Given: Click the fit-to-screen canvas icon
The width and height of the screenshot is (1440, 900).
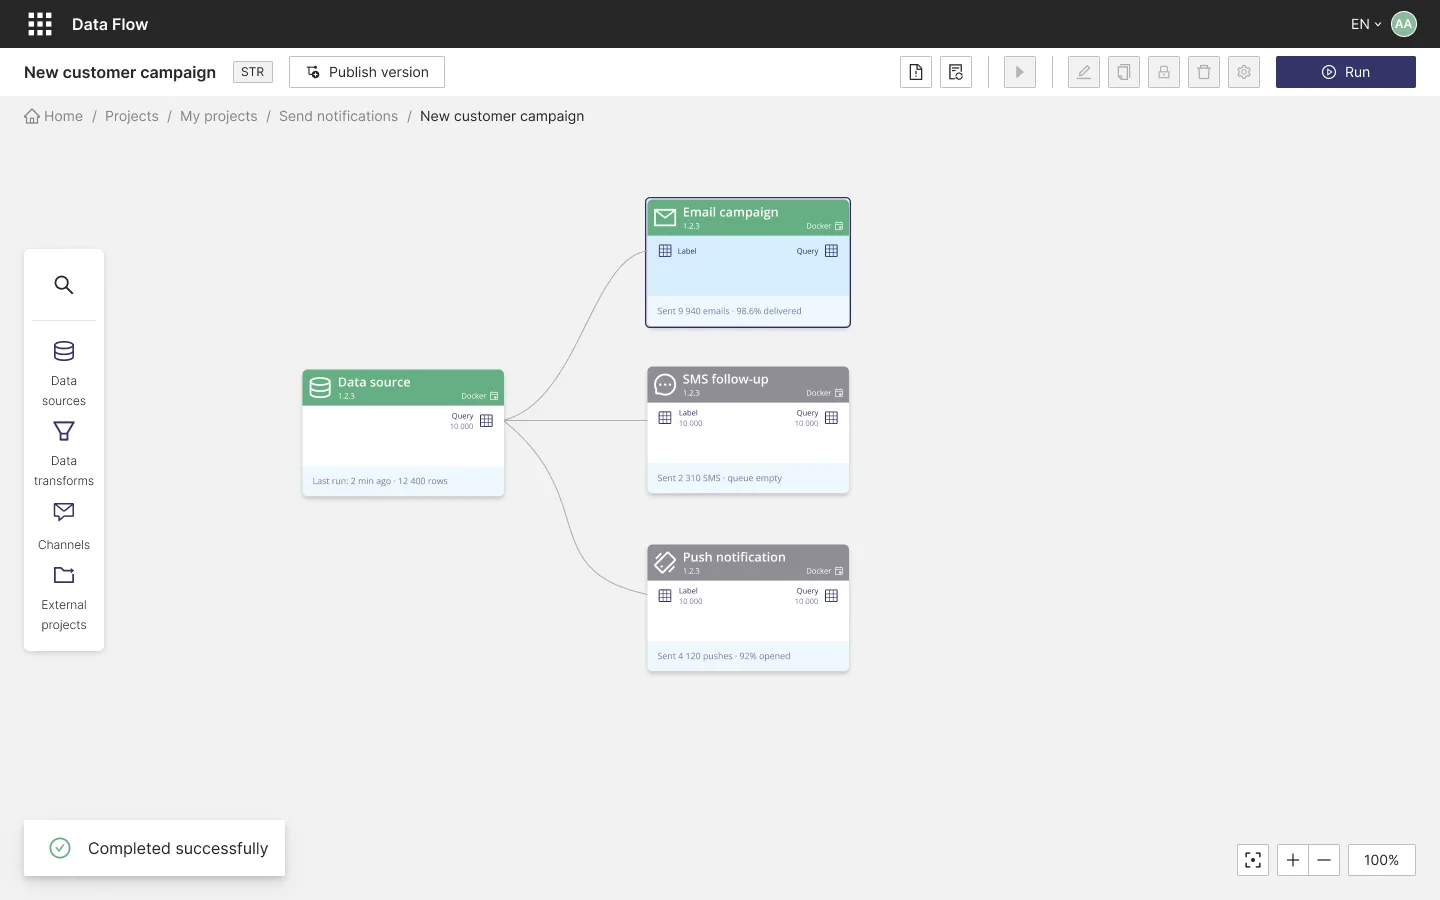Looking at the screenshot, I should [1253, 860].
